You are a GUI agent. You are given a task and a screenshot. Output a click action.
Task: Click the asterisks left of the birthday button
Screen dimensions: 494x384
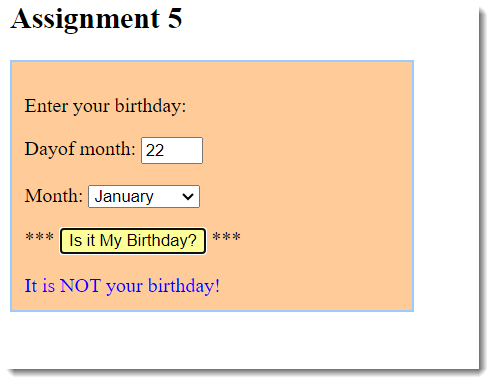tap(40, 238)
